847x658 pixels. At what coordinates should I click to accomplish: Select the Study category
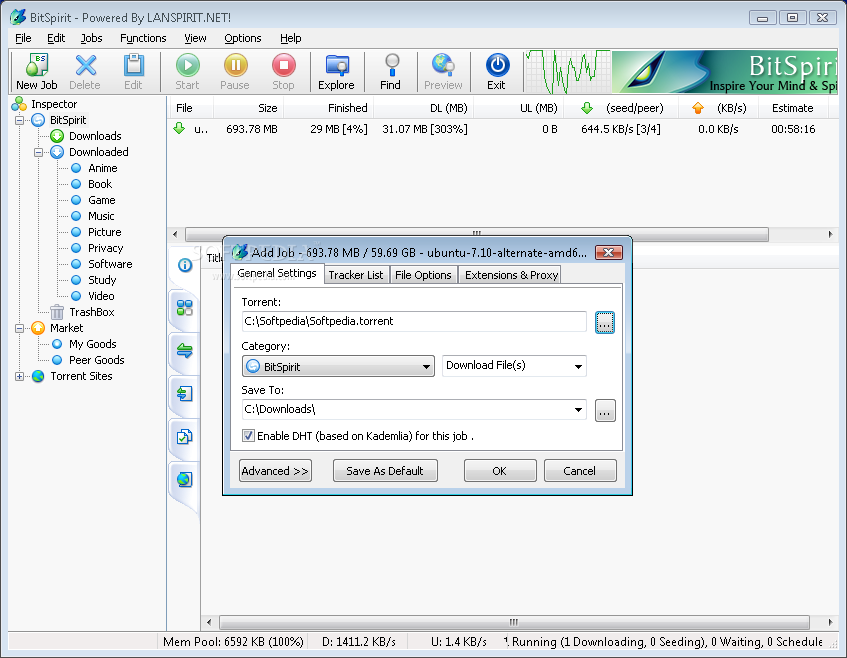(102, 280)
